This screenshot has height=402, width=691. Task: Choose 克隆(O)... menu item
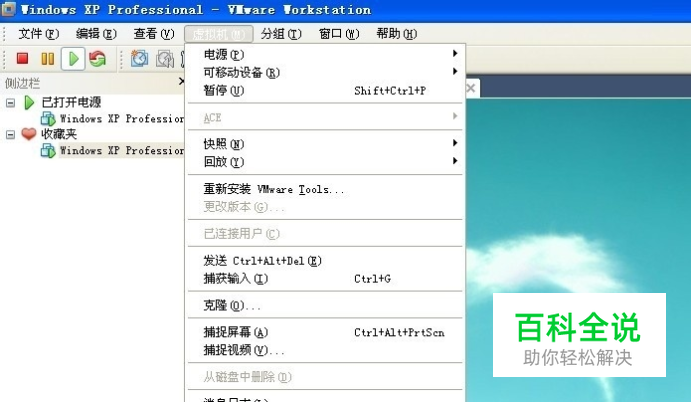[x=325, y=305]
